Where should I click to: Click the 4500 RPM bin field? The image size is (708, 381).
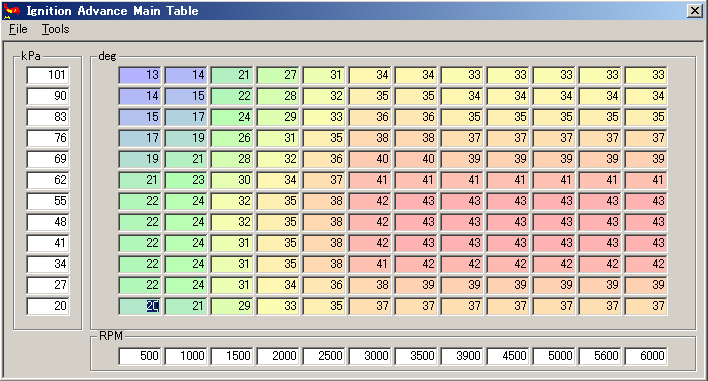pos(508,356)
